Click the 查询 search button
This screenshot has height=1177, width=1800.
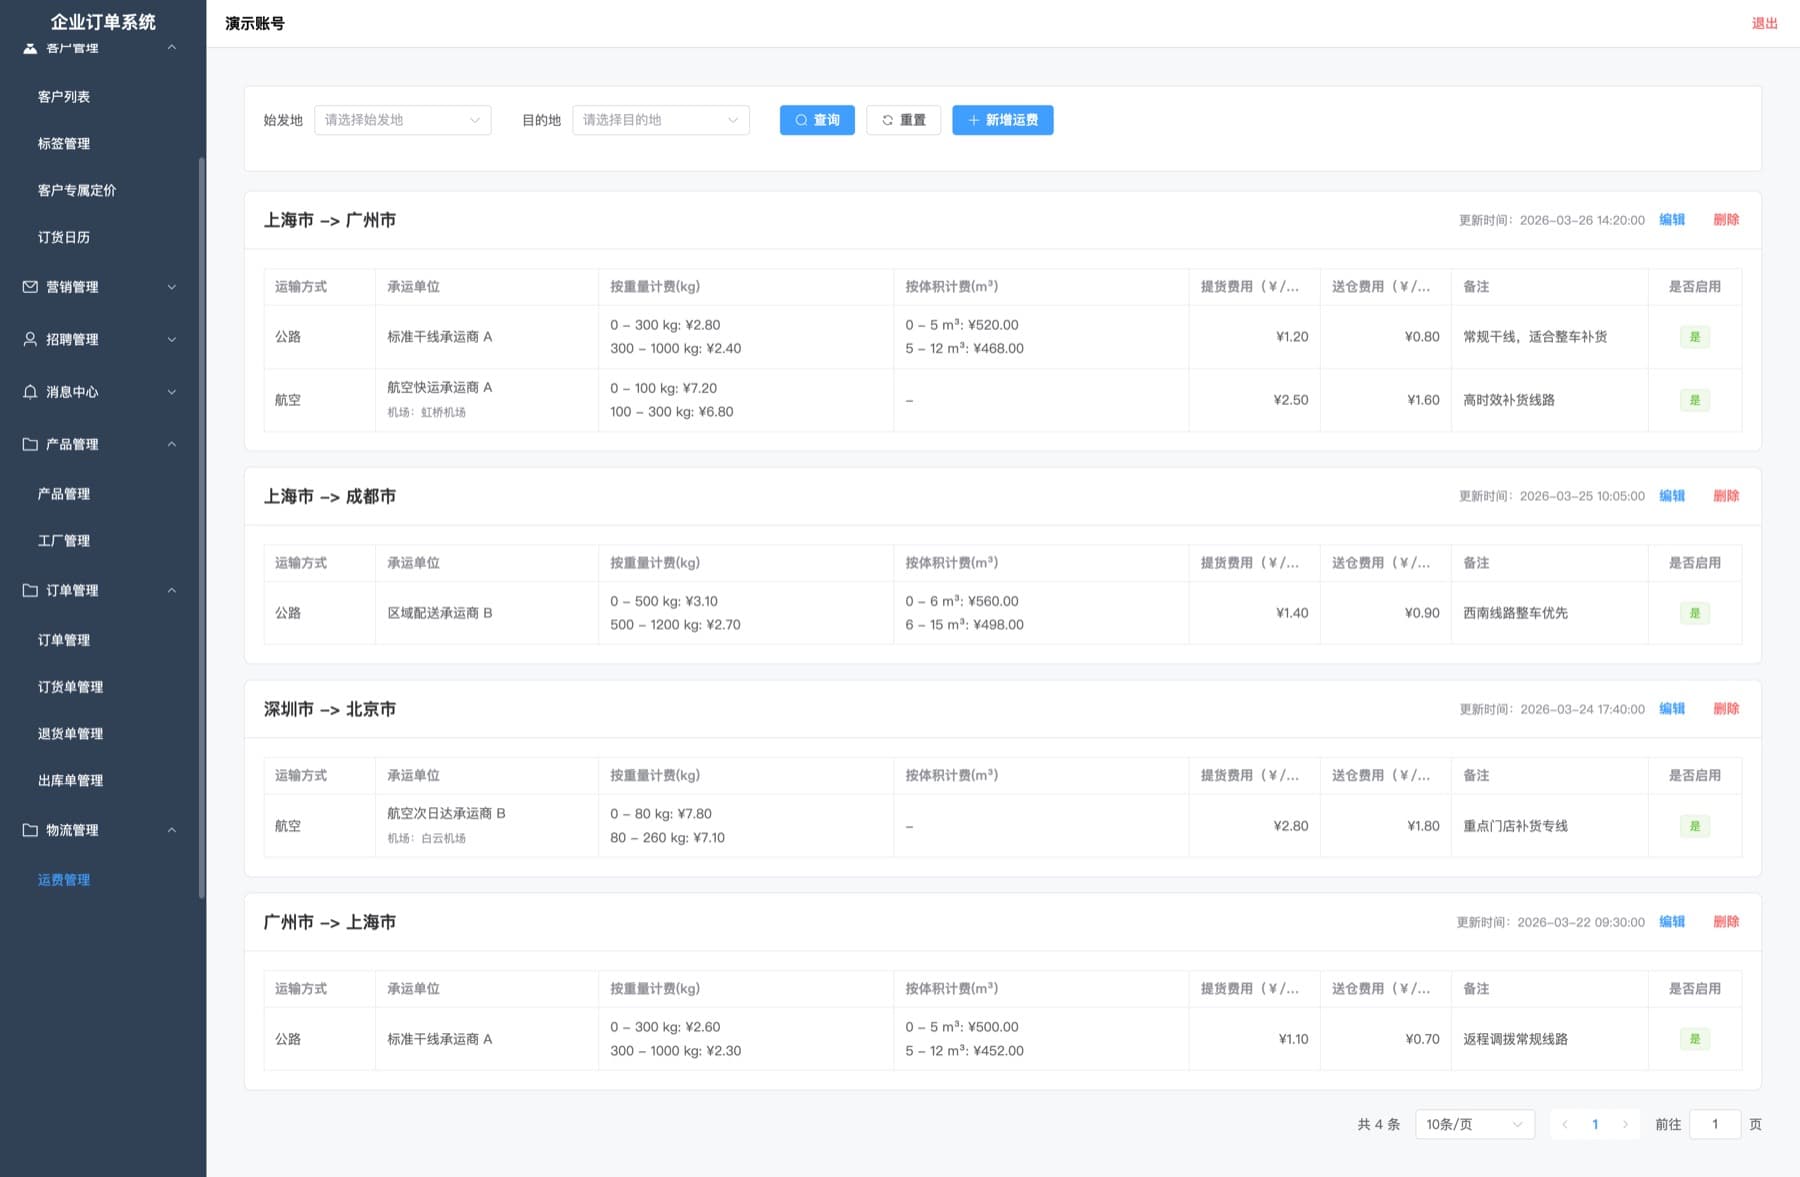817,120
